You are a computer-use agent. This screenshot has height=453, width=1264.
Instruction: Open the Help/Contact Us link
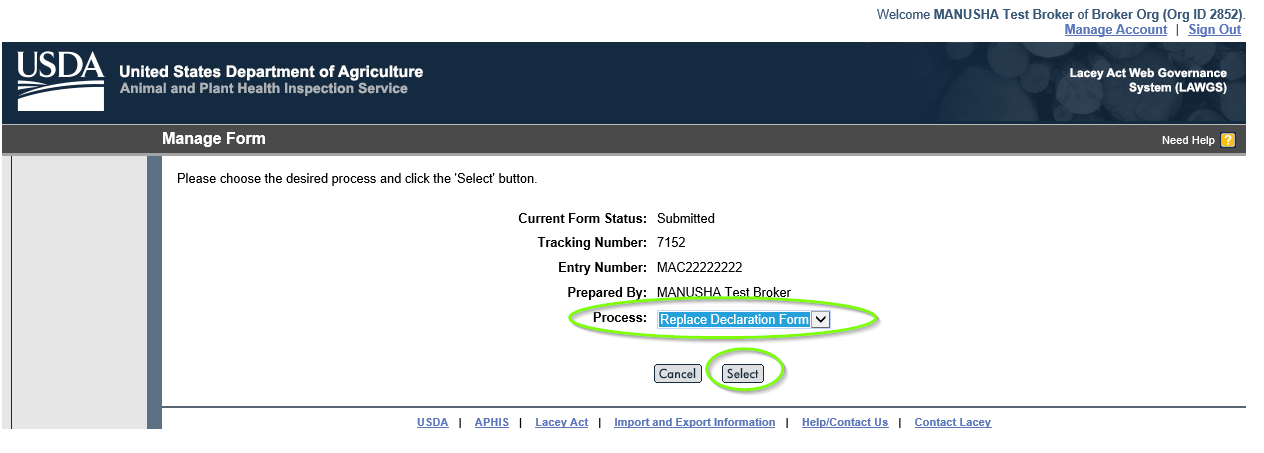(x=844, y=422)
